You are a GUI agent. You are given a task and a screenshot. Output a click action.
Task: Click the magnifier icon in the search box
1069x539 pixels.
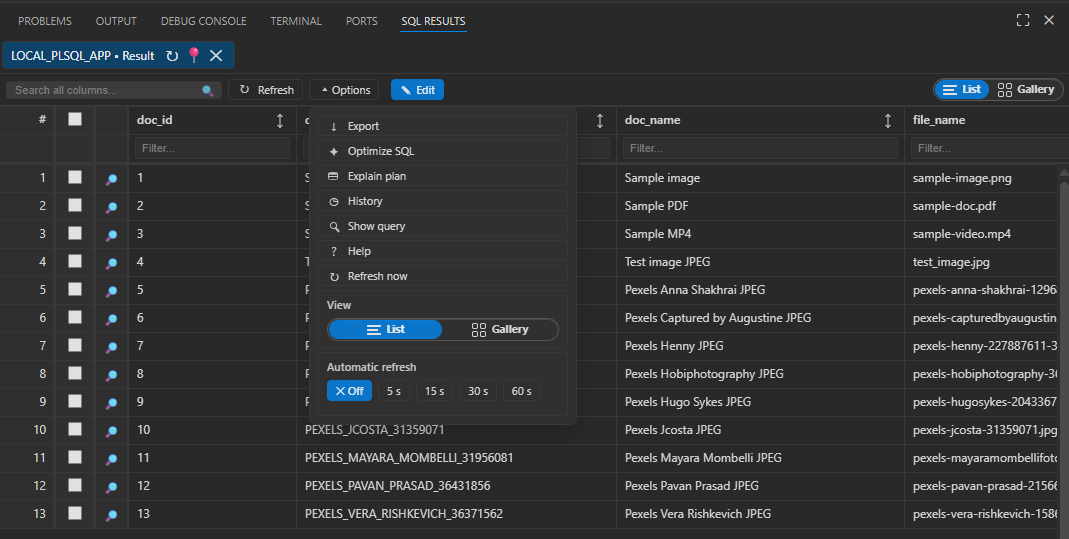tap(207, 91)
